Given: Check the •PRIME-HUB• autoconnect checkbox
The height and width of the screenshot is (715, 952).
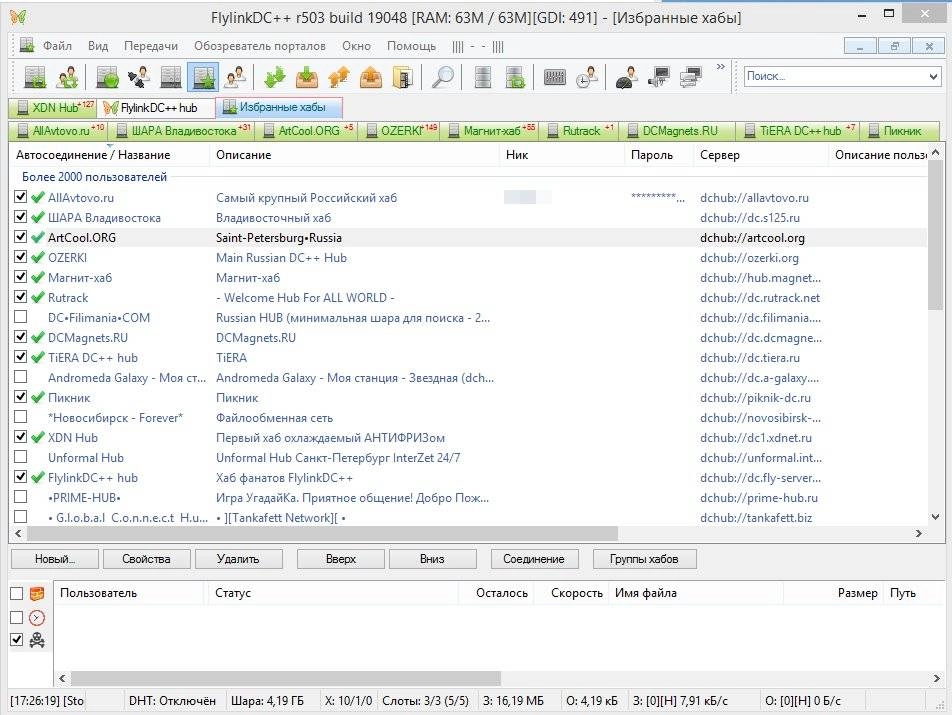Looking at the screenshot, I should (21, 497).
